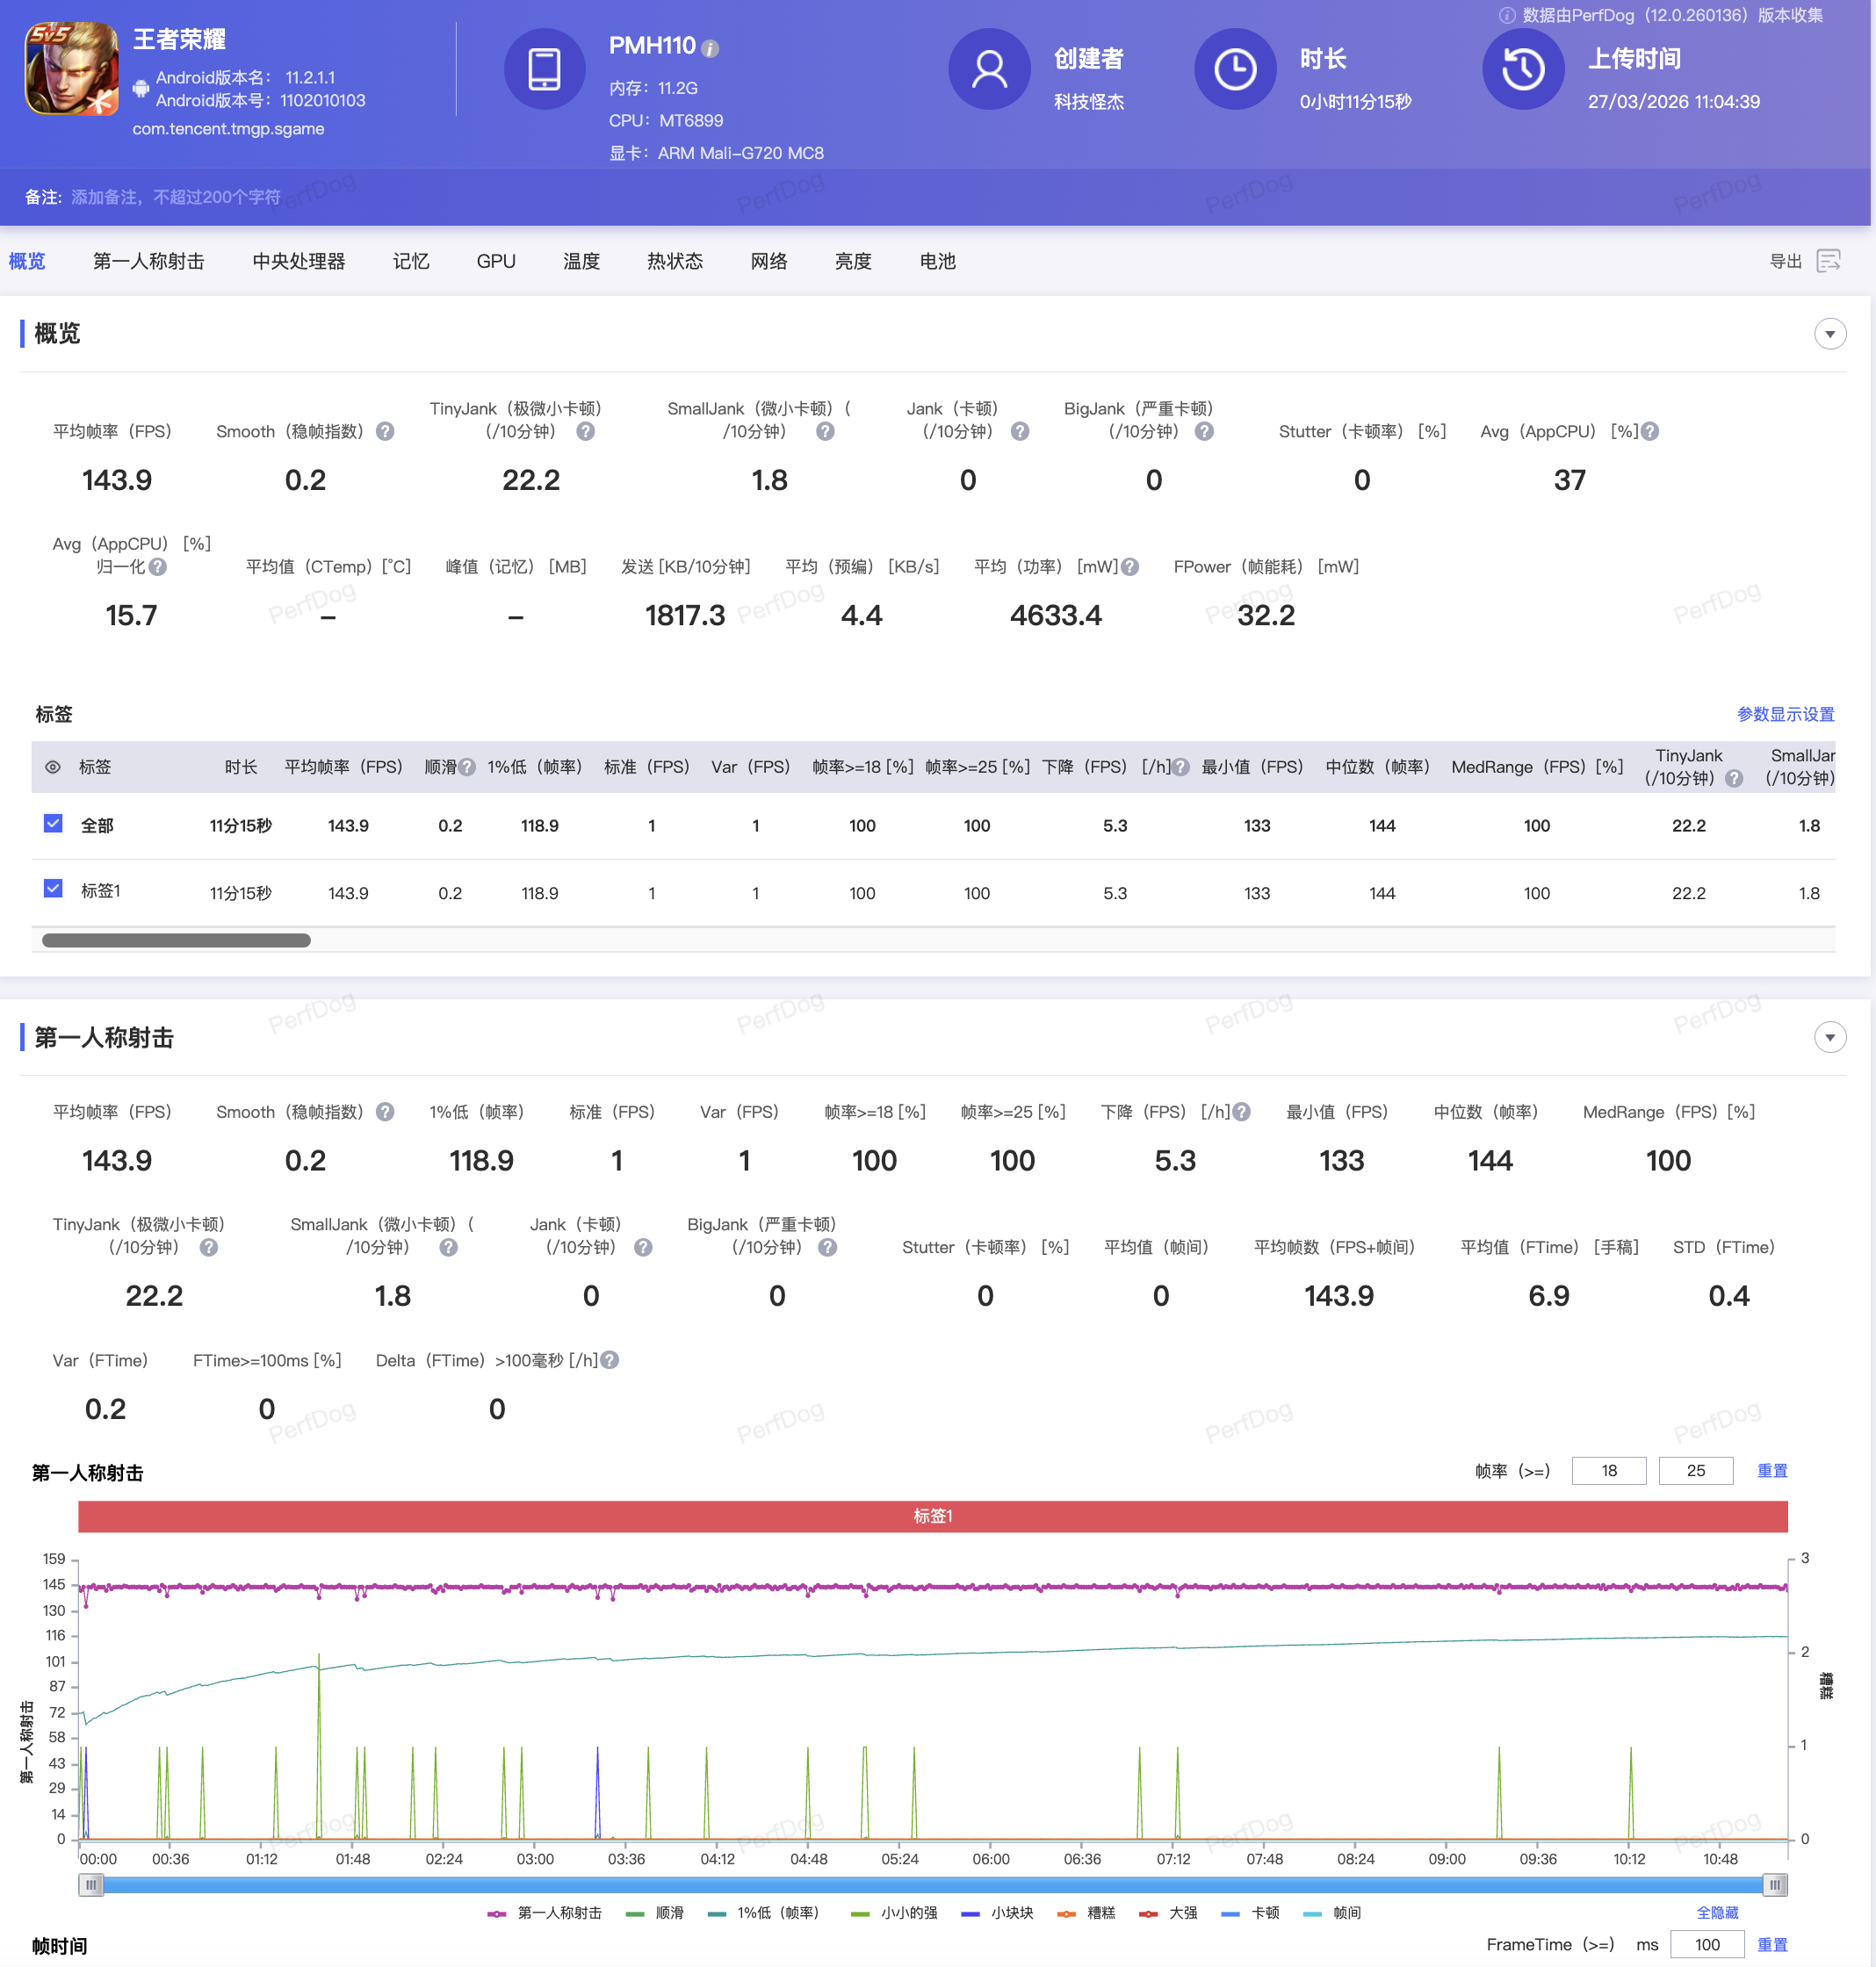The height and width of the screenshot is (1967, 1876).
Task: Uncheck the 全部 row checkbox
Action: [54, 824]
